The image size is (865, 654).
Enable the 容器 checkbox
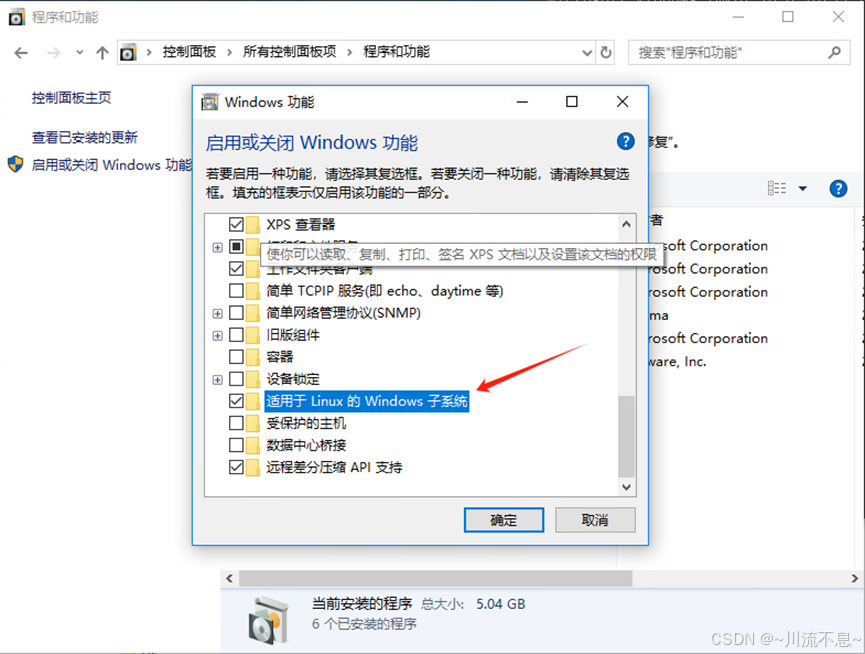[x=236, y=357]
